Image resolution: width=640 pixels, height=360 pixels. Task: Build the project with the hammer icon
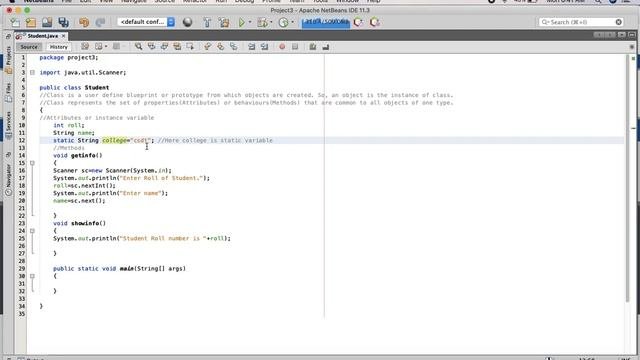point(207,22)
